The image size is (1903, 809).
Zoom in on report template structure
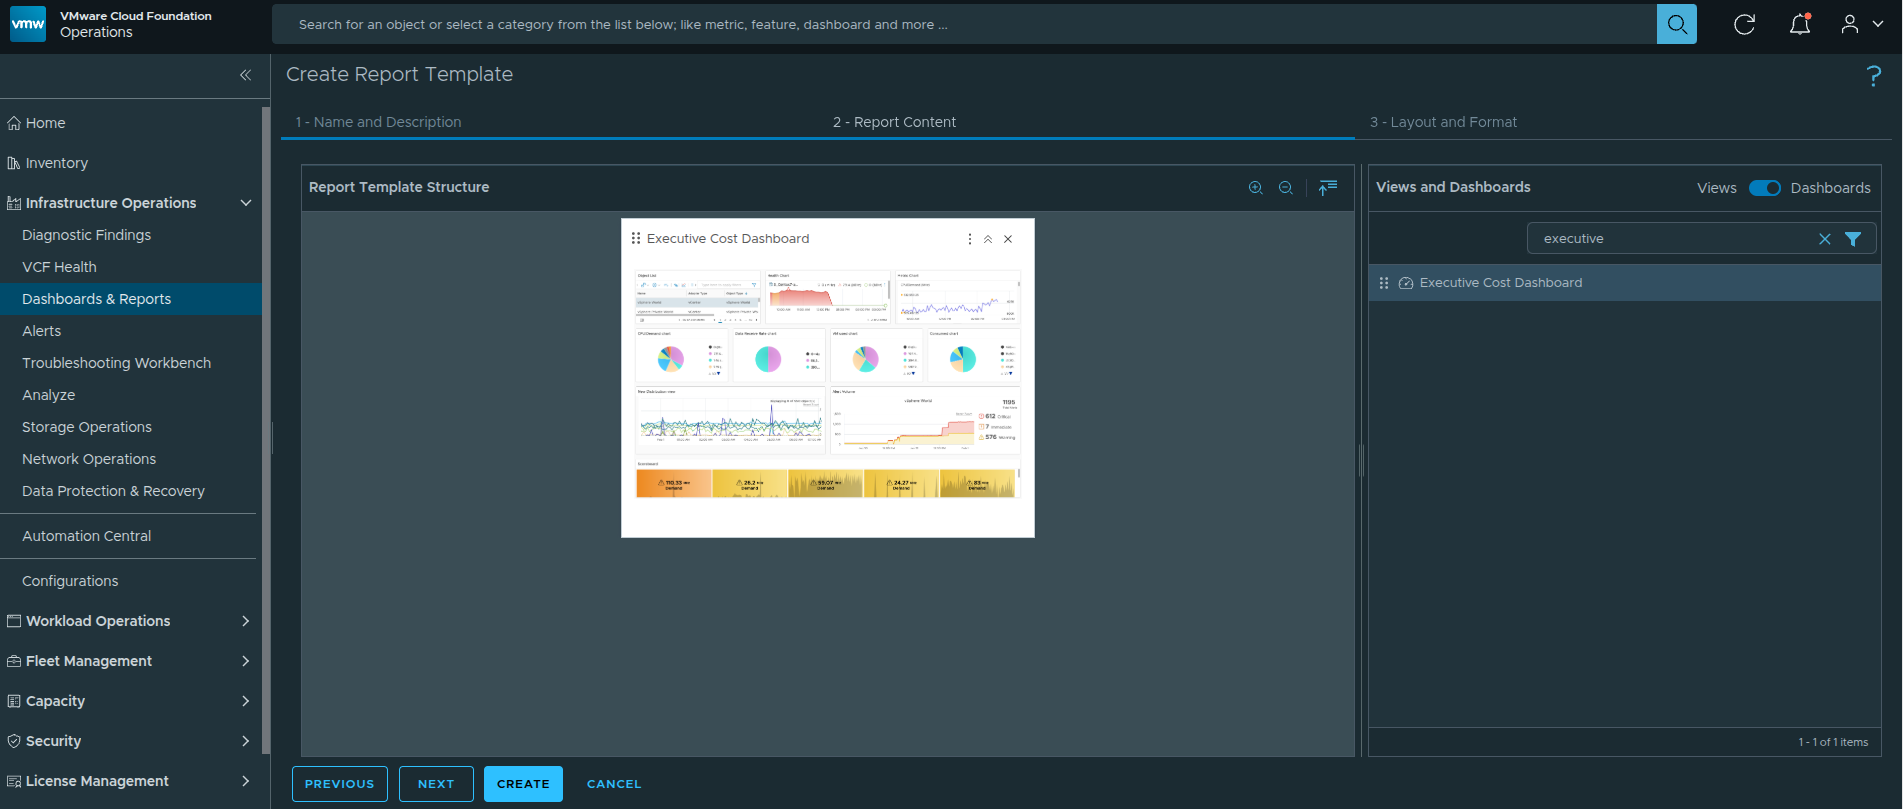pyautogui.click(x=1255, y=188)
